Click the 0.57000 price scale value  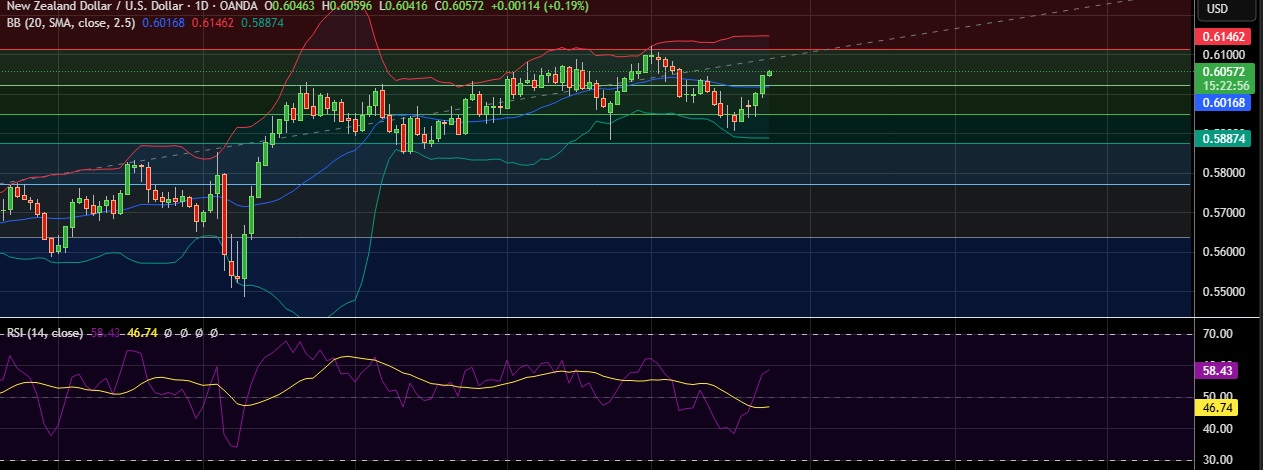point(1223,213)
